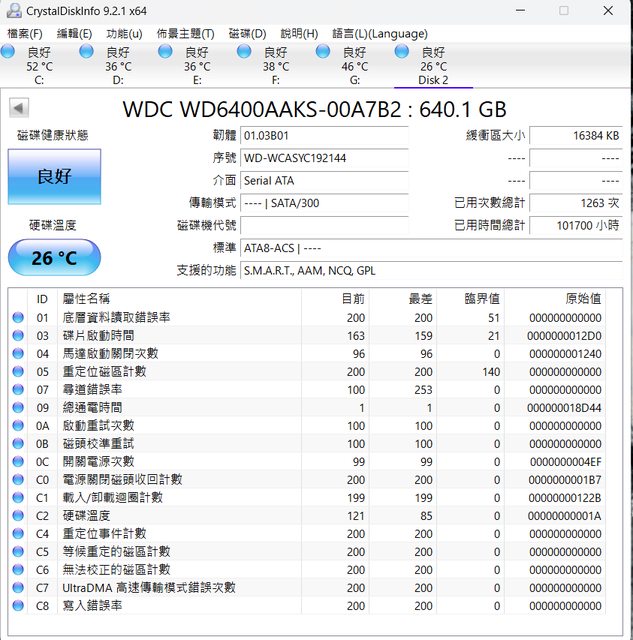Open the 檔案(F) menu
The height and width of the screenshot is (640, 633).
[25, 33]
